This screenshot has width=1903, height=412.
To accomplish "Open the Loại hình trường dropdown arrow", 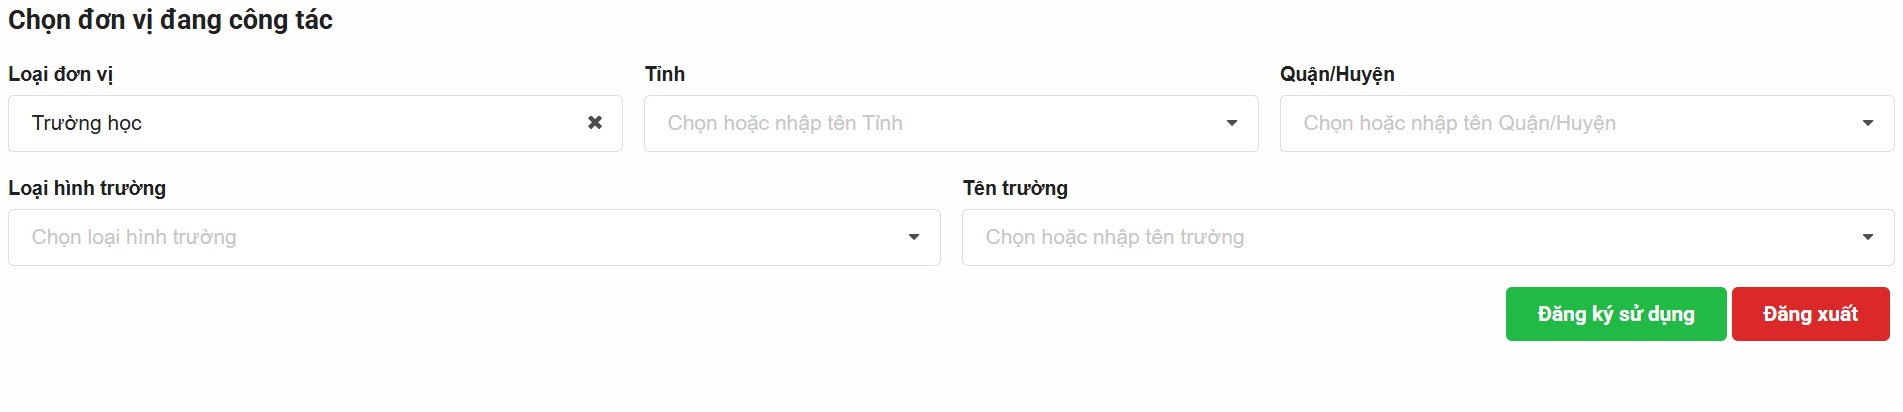I will [x=913, y=237].
